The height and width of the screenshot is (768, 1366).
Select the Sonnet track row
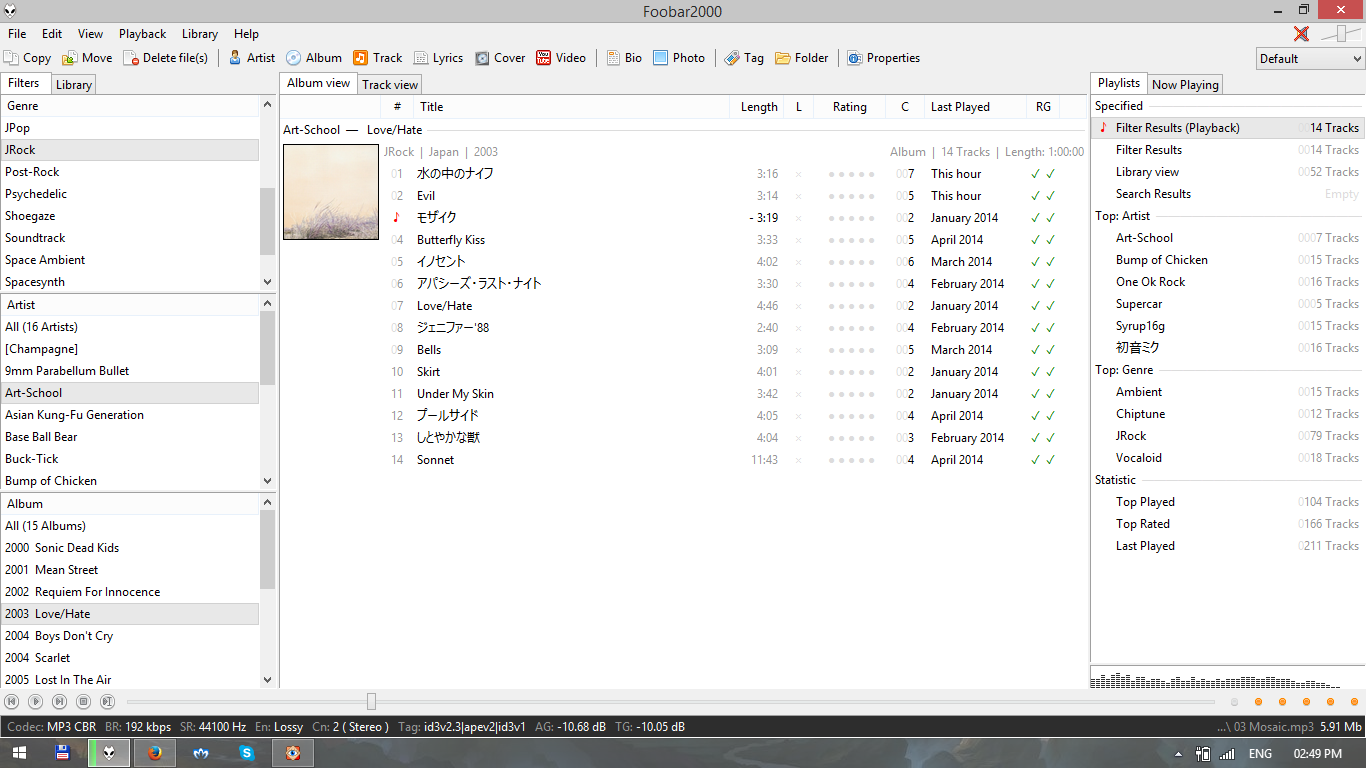734,460
